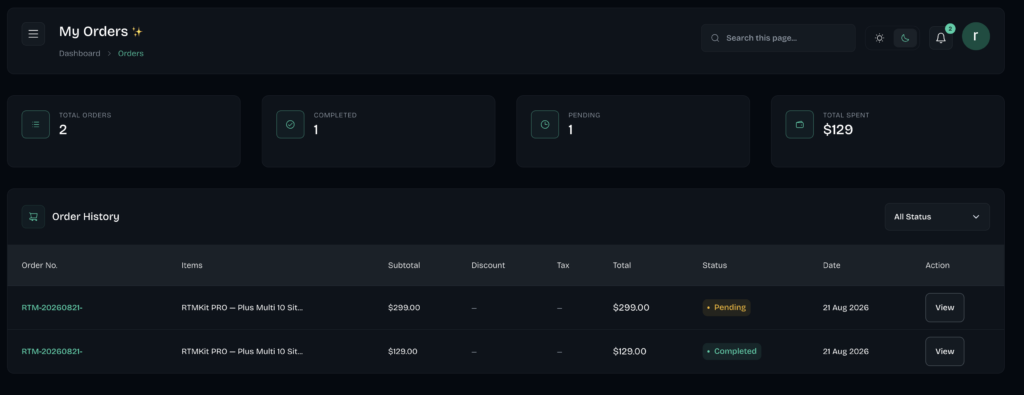Click the Total column header
The width and height of the screenshot is (1024, 395).
pyautogui.click(x=622, y=265)
